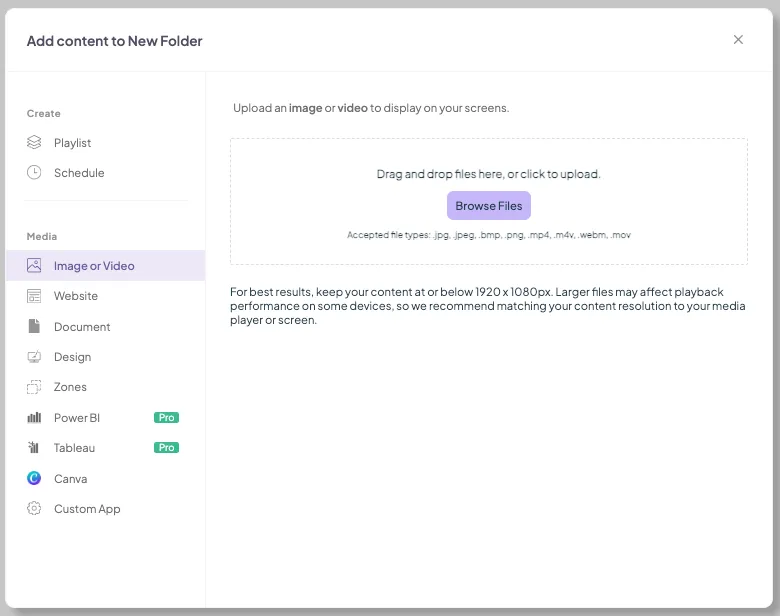The width and height of the screenshot is (780, 616).
Task: Click the 'Upload an image or video' instruction text
Action: [371, 108]
